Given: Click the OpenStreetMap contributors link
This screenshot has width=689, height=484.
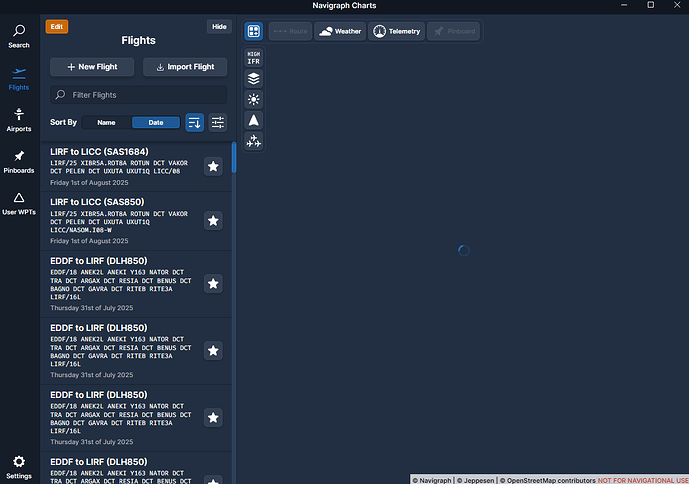Looking at the screenshot, I should tap(548, 480).
